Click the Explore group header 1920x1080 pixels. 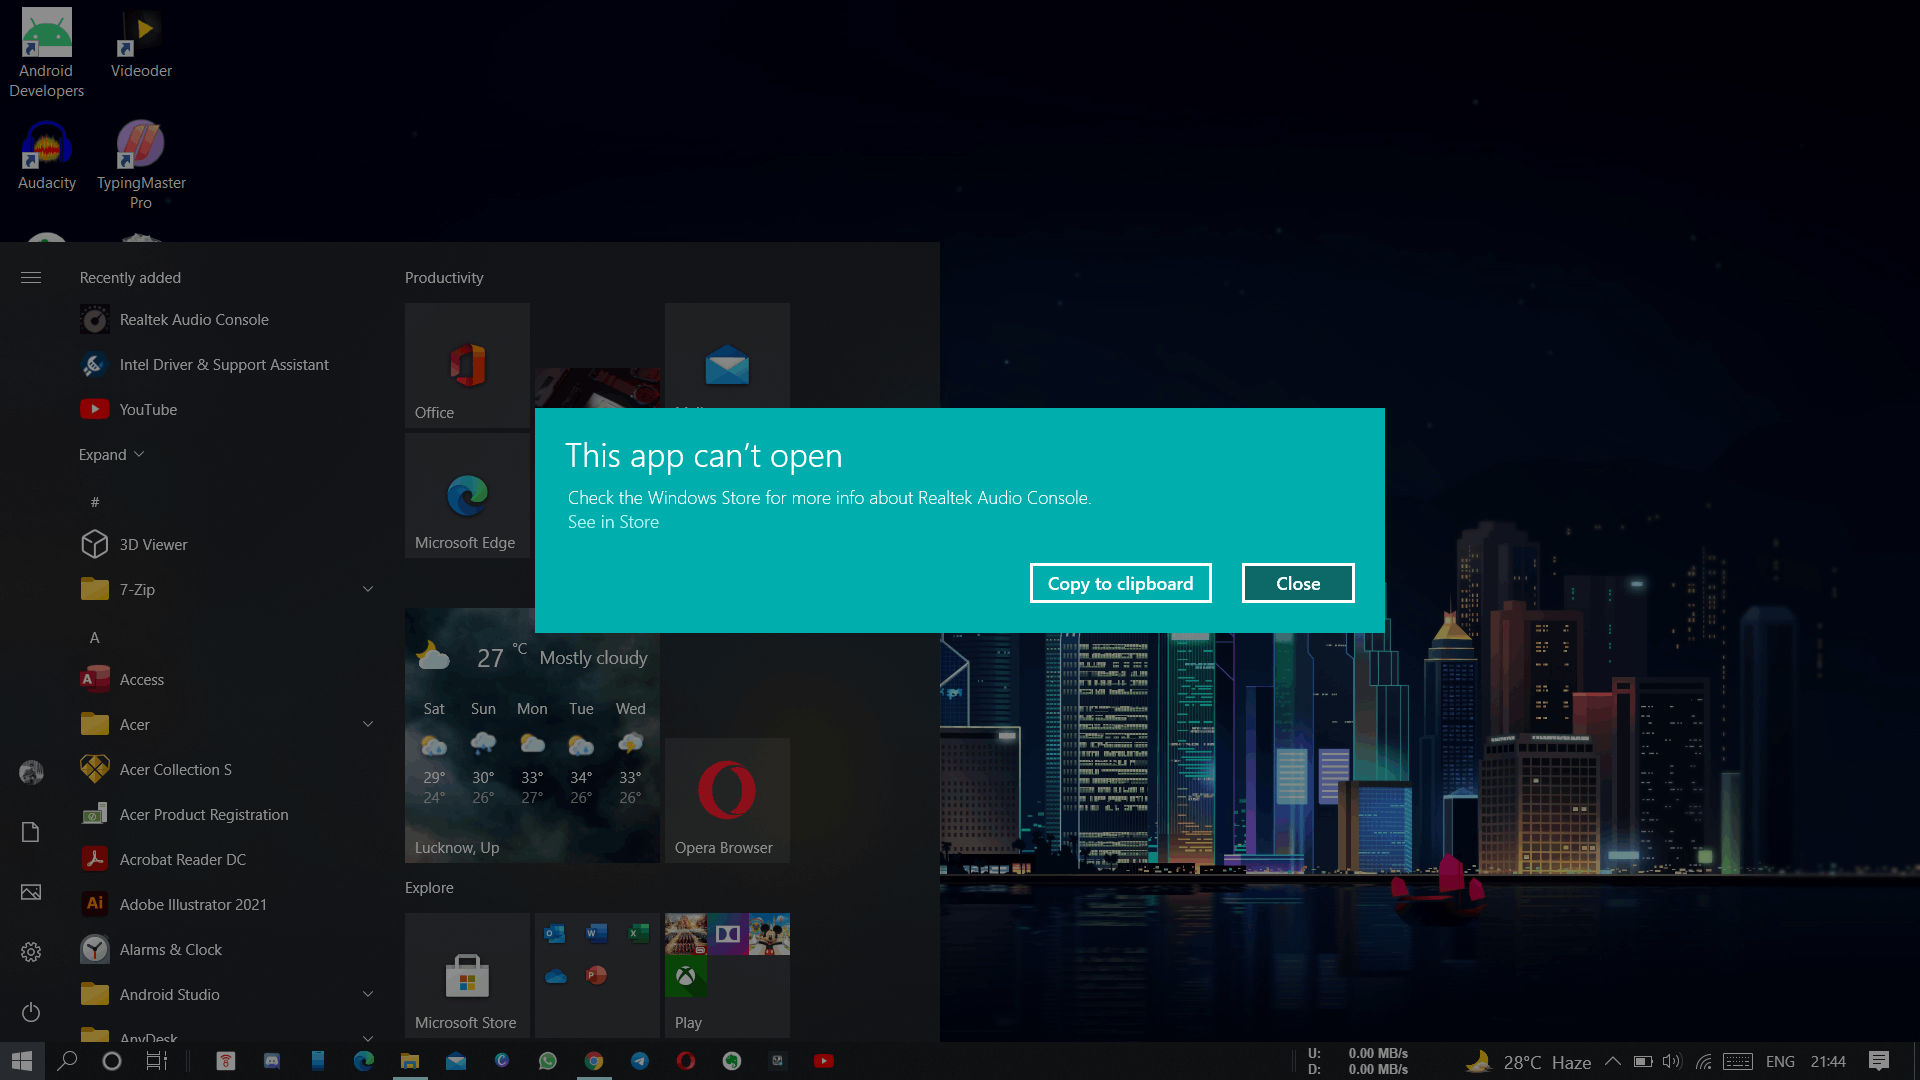coord(429,888)
